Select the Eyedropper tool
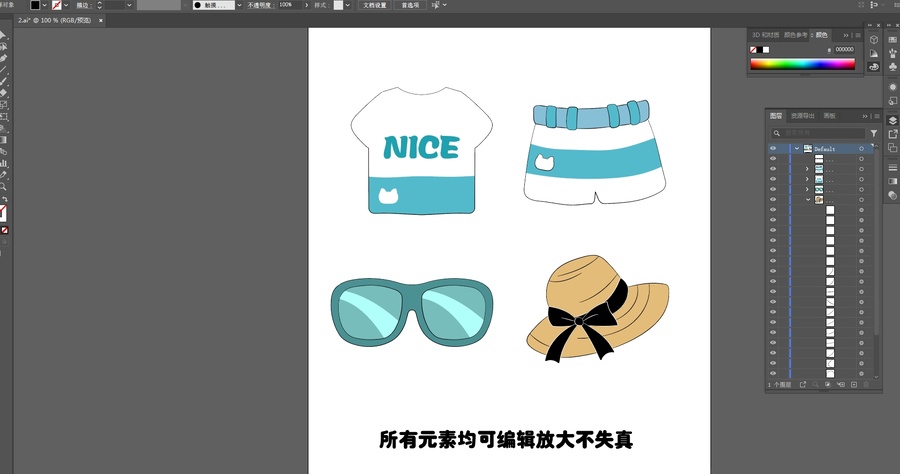The height and width of the screenshot is (474, 900). pyautogui.click(x=3, y=175)
